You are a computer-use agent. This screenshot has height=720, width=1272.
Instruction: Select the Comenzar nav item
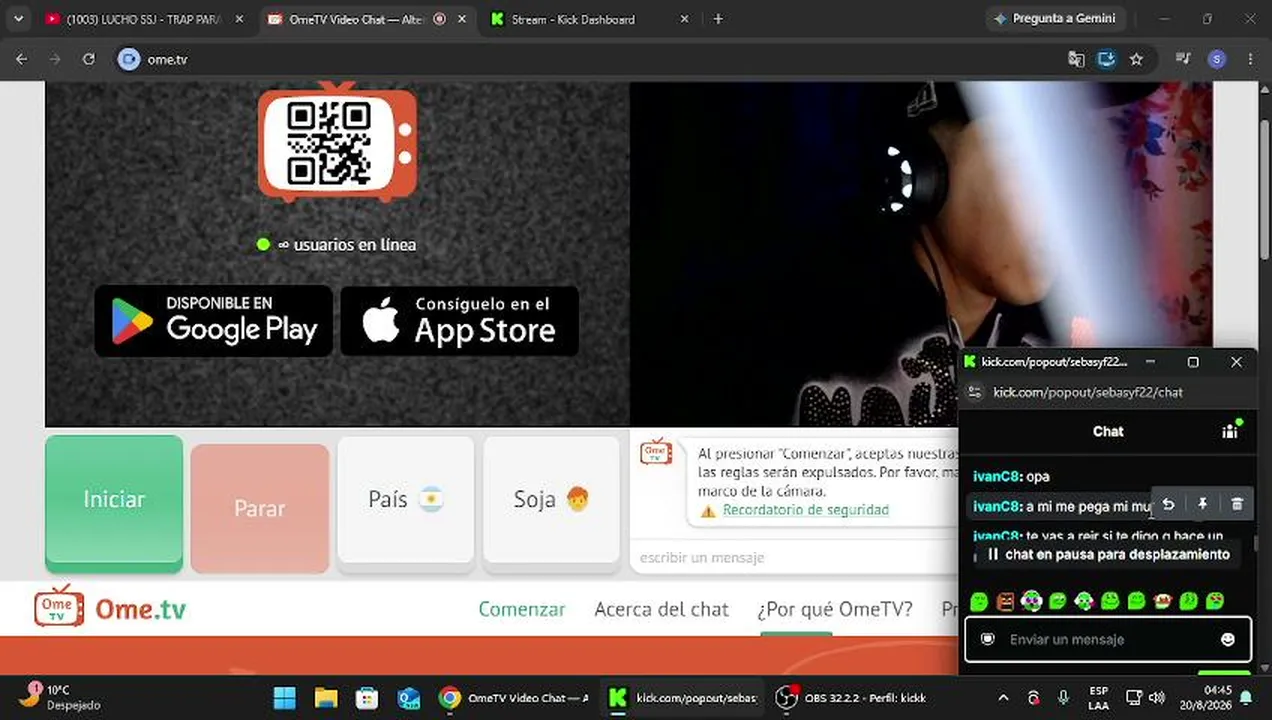click(522, 609)
